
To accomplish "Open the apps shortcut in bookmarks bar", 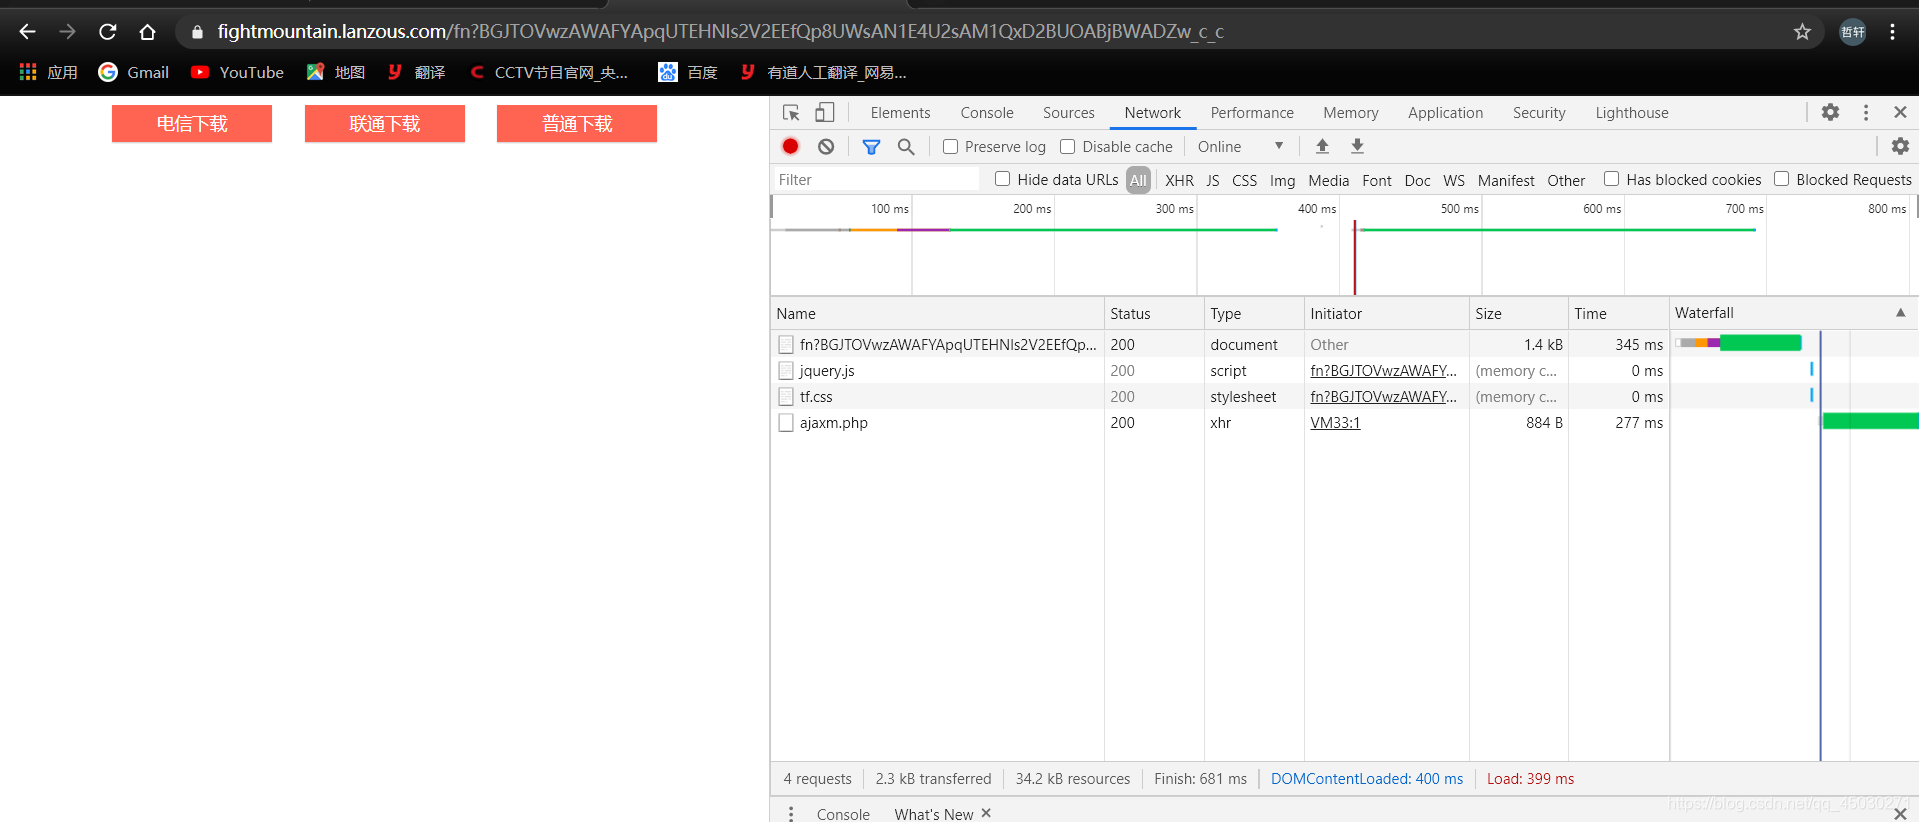I will (48, 72).
